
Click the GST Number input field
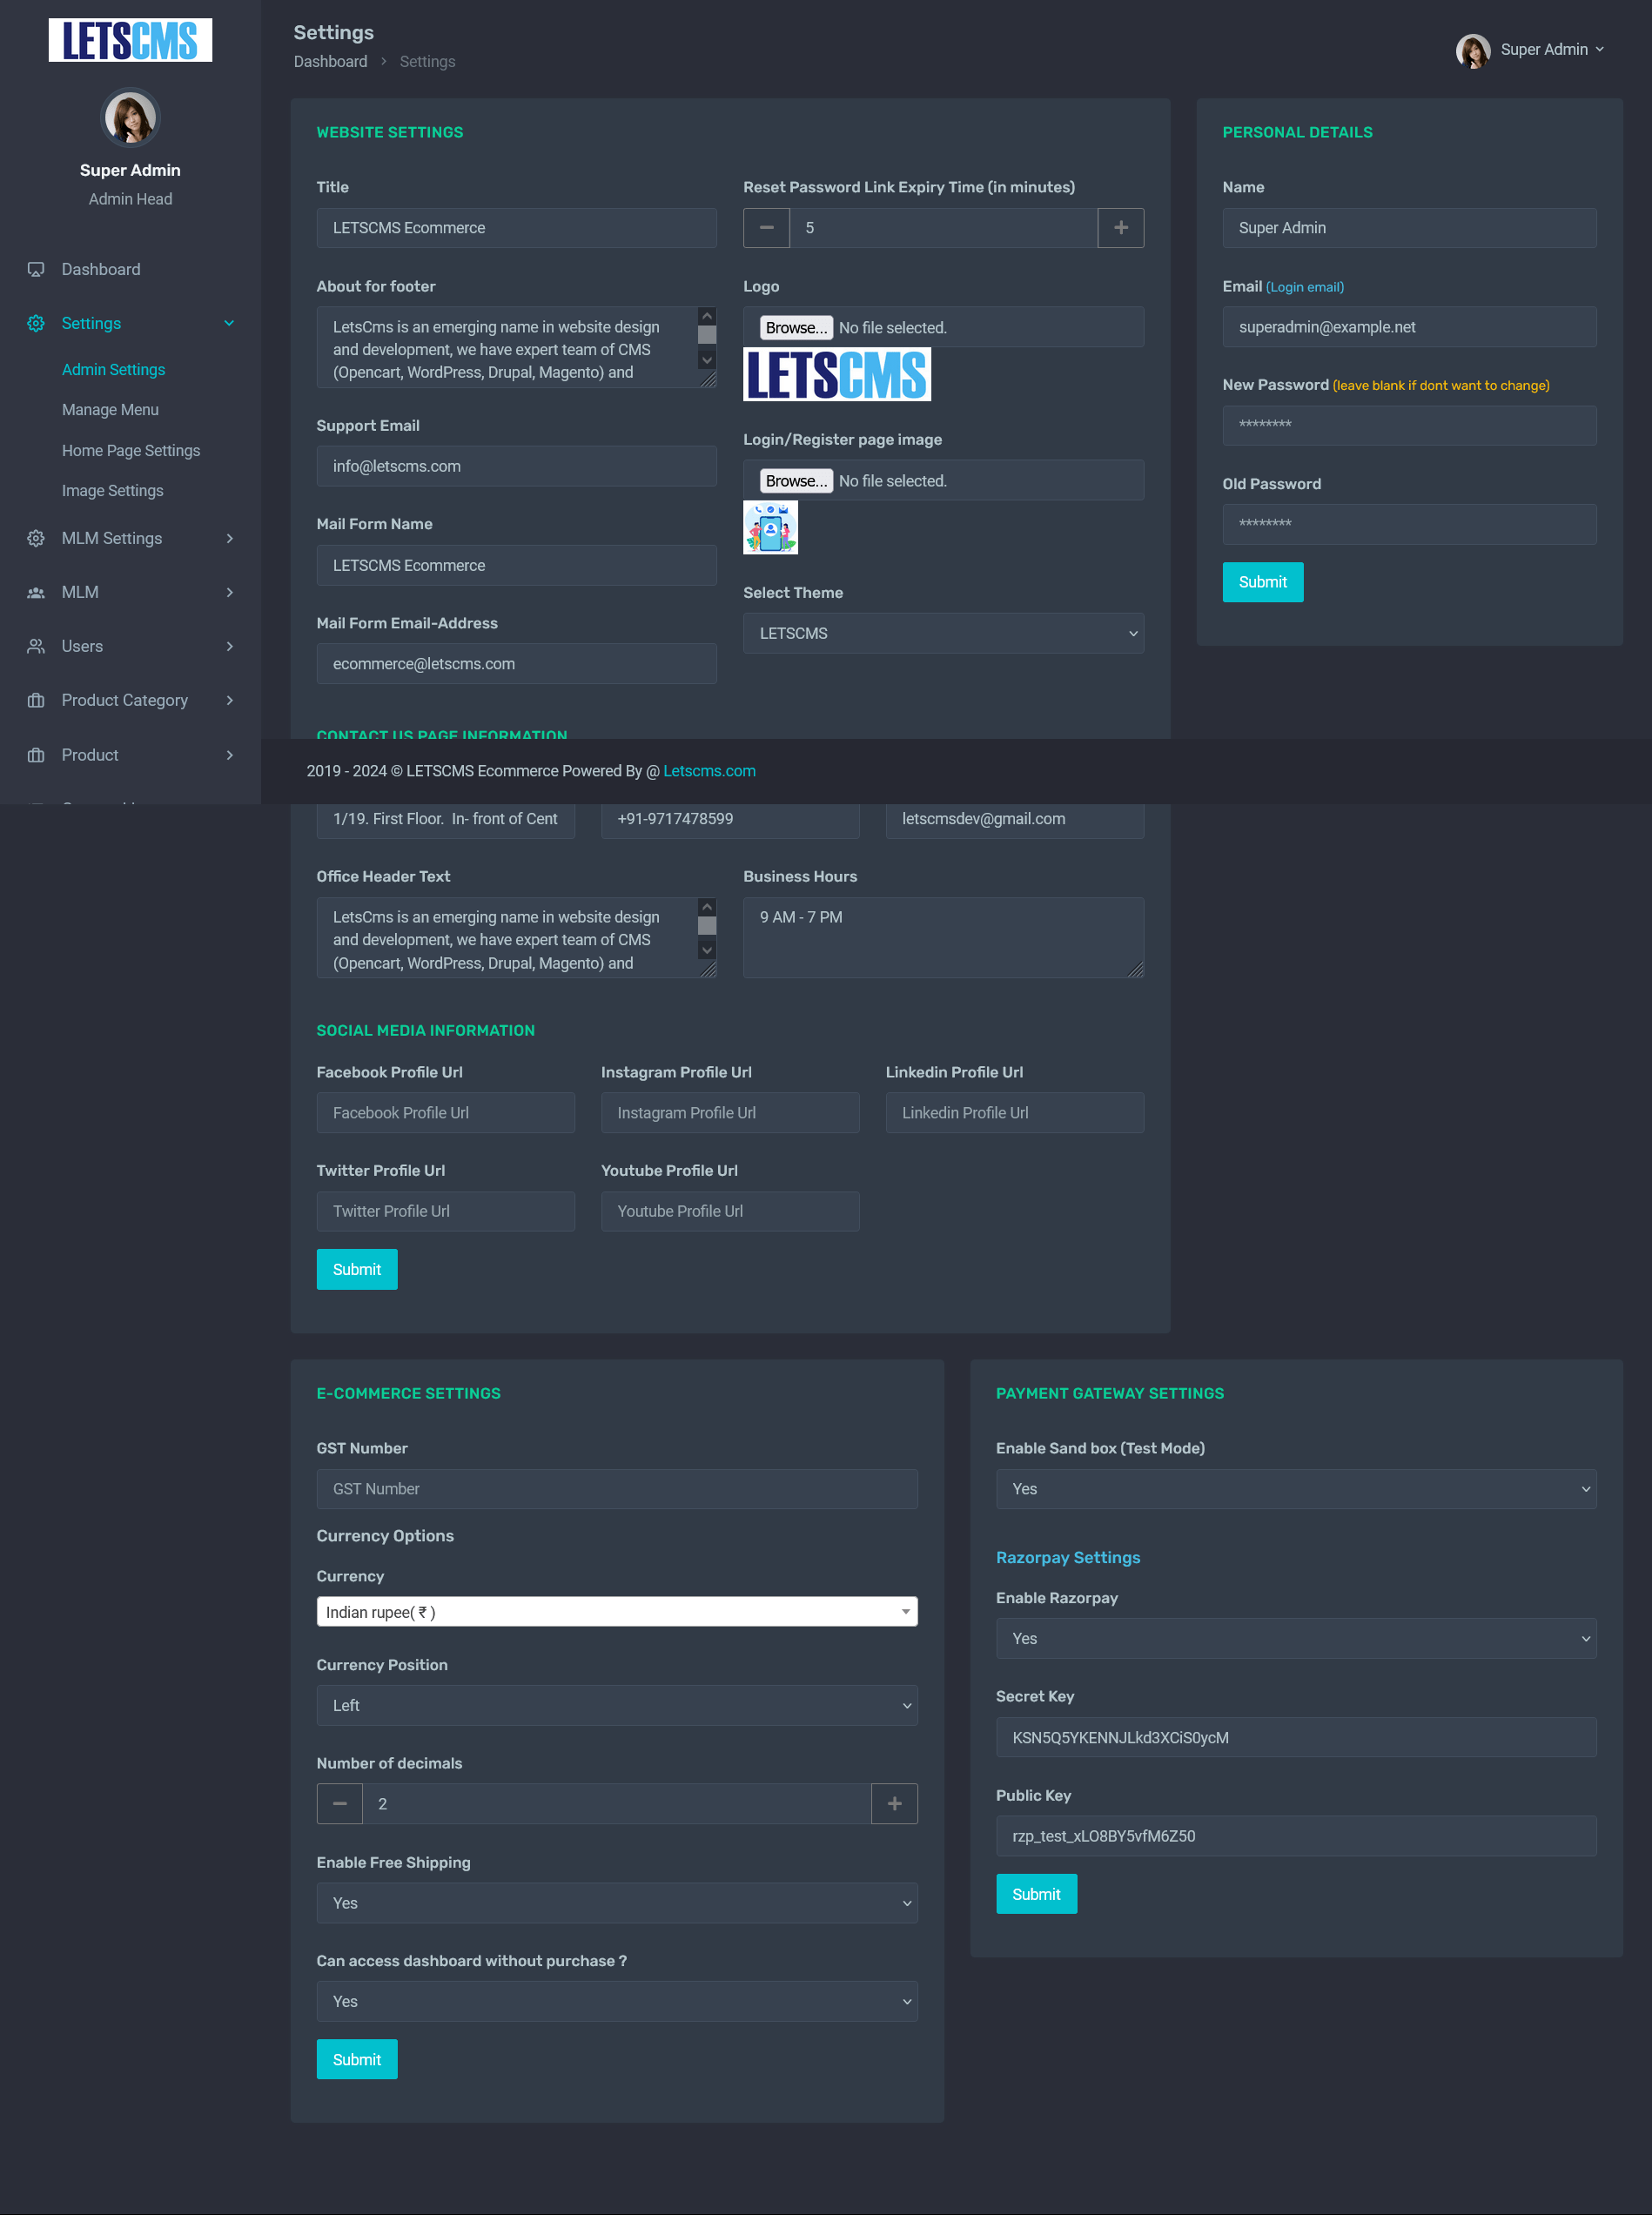coord(616,1489)
